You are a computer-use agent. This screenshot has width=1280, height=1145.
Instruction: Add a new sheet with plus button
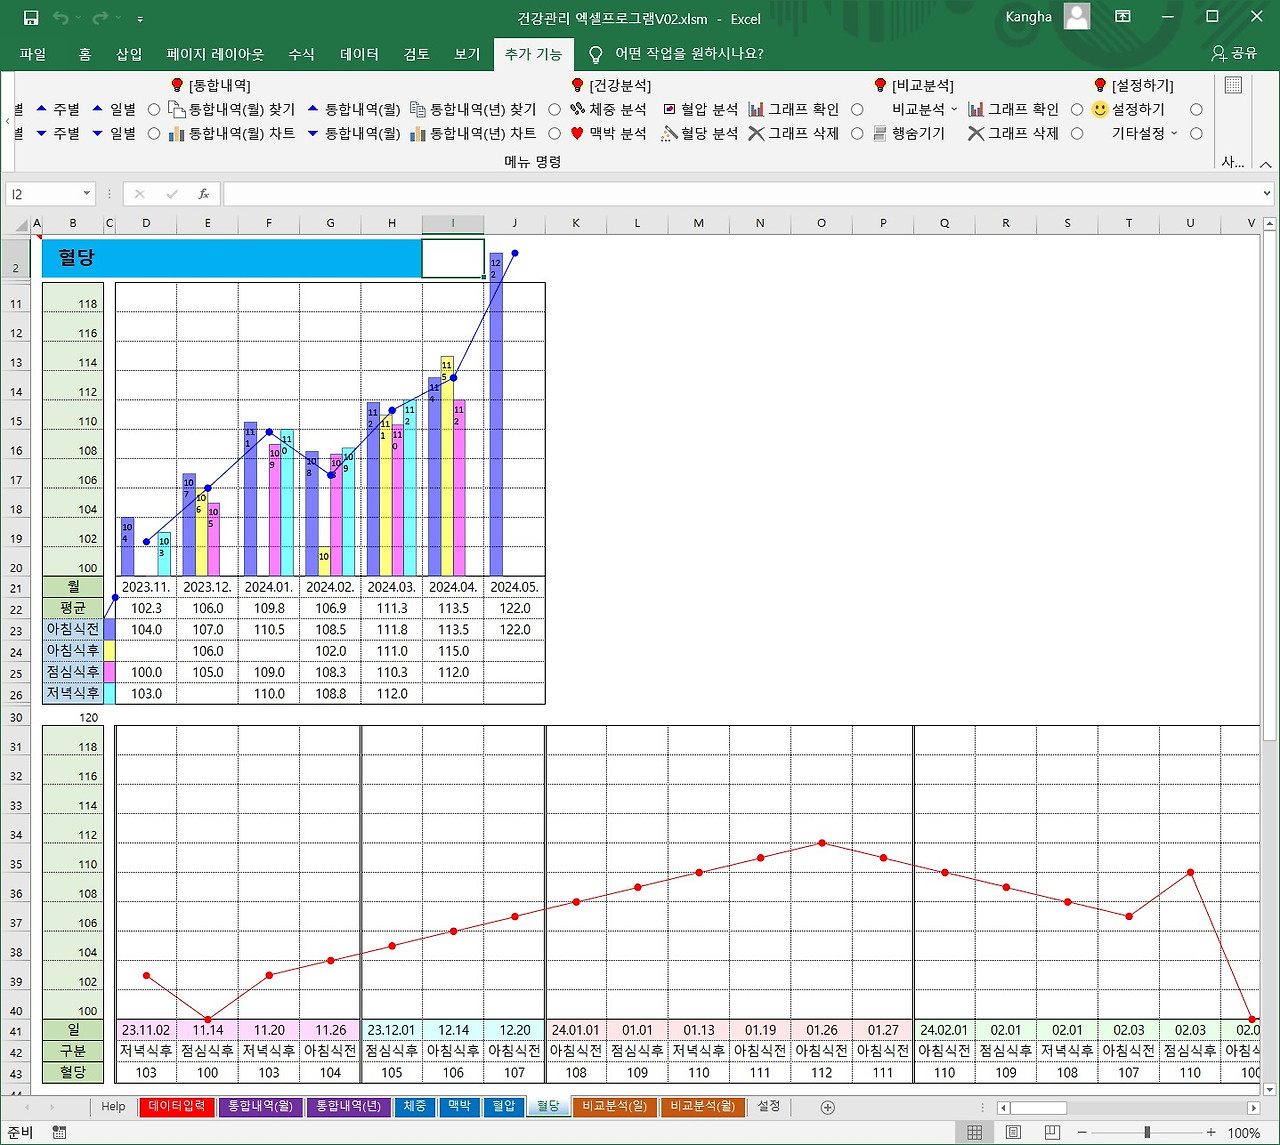point(827,1107)
